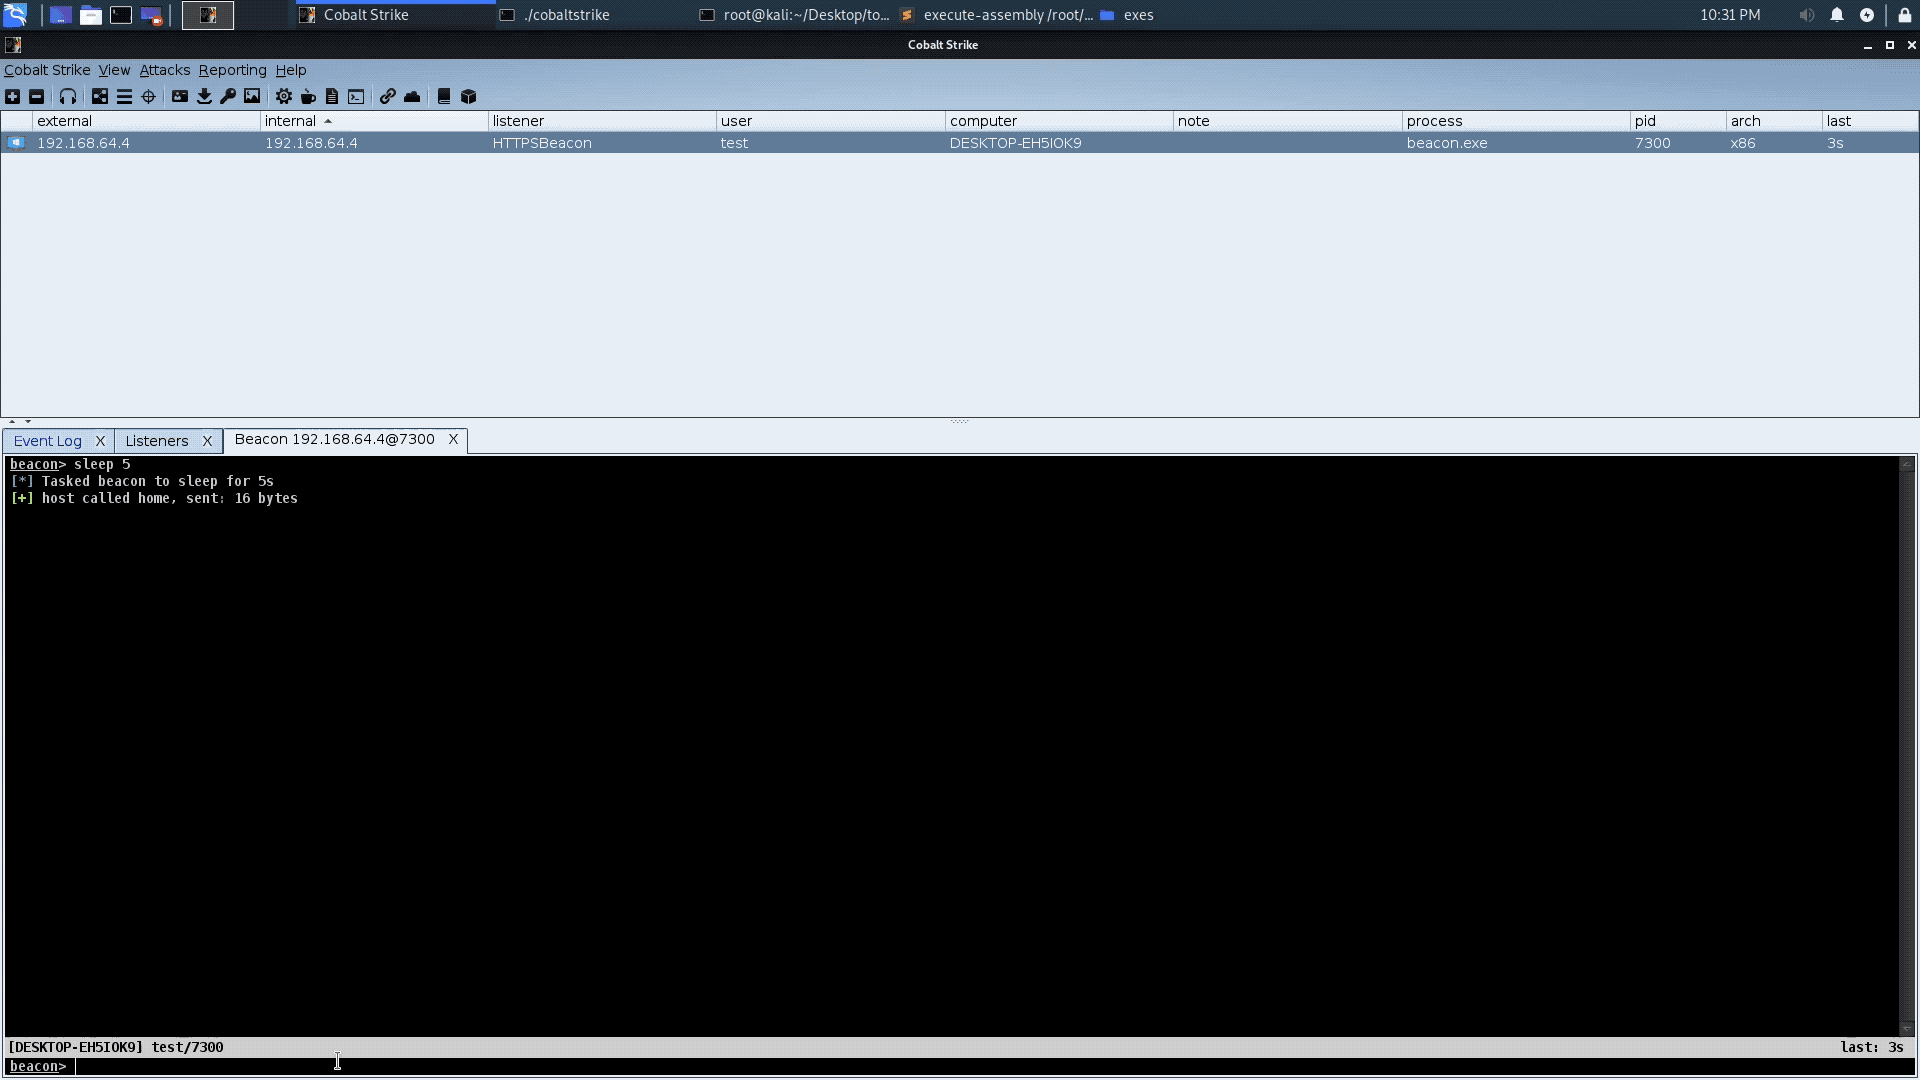1920x1080 pixels.
Task: Sort sessions by arch column
Action: [x=1774, y=121]
